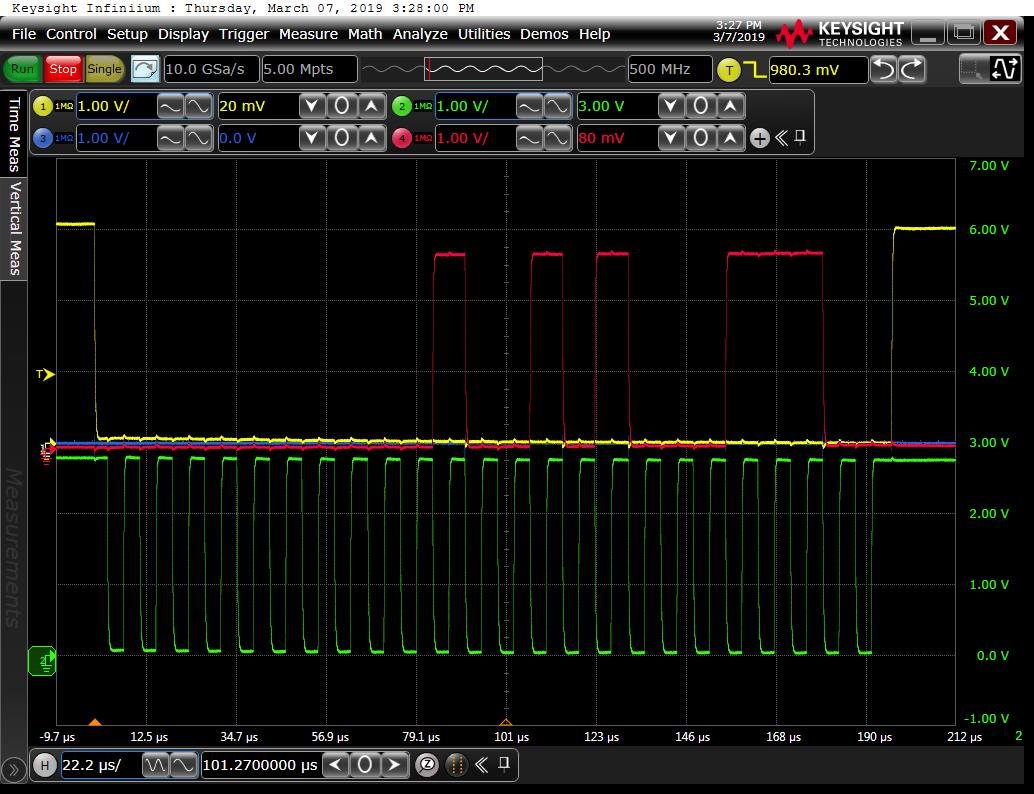The width and height of the screenshot is (1034, 794).
Task: Click the redo arrow icon
Action: click(x=912, y=69)
